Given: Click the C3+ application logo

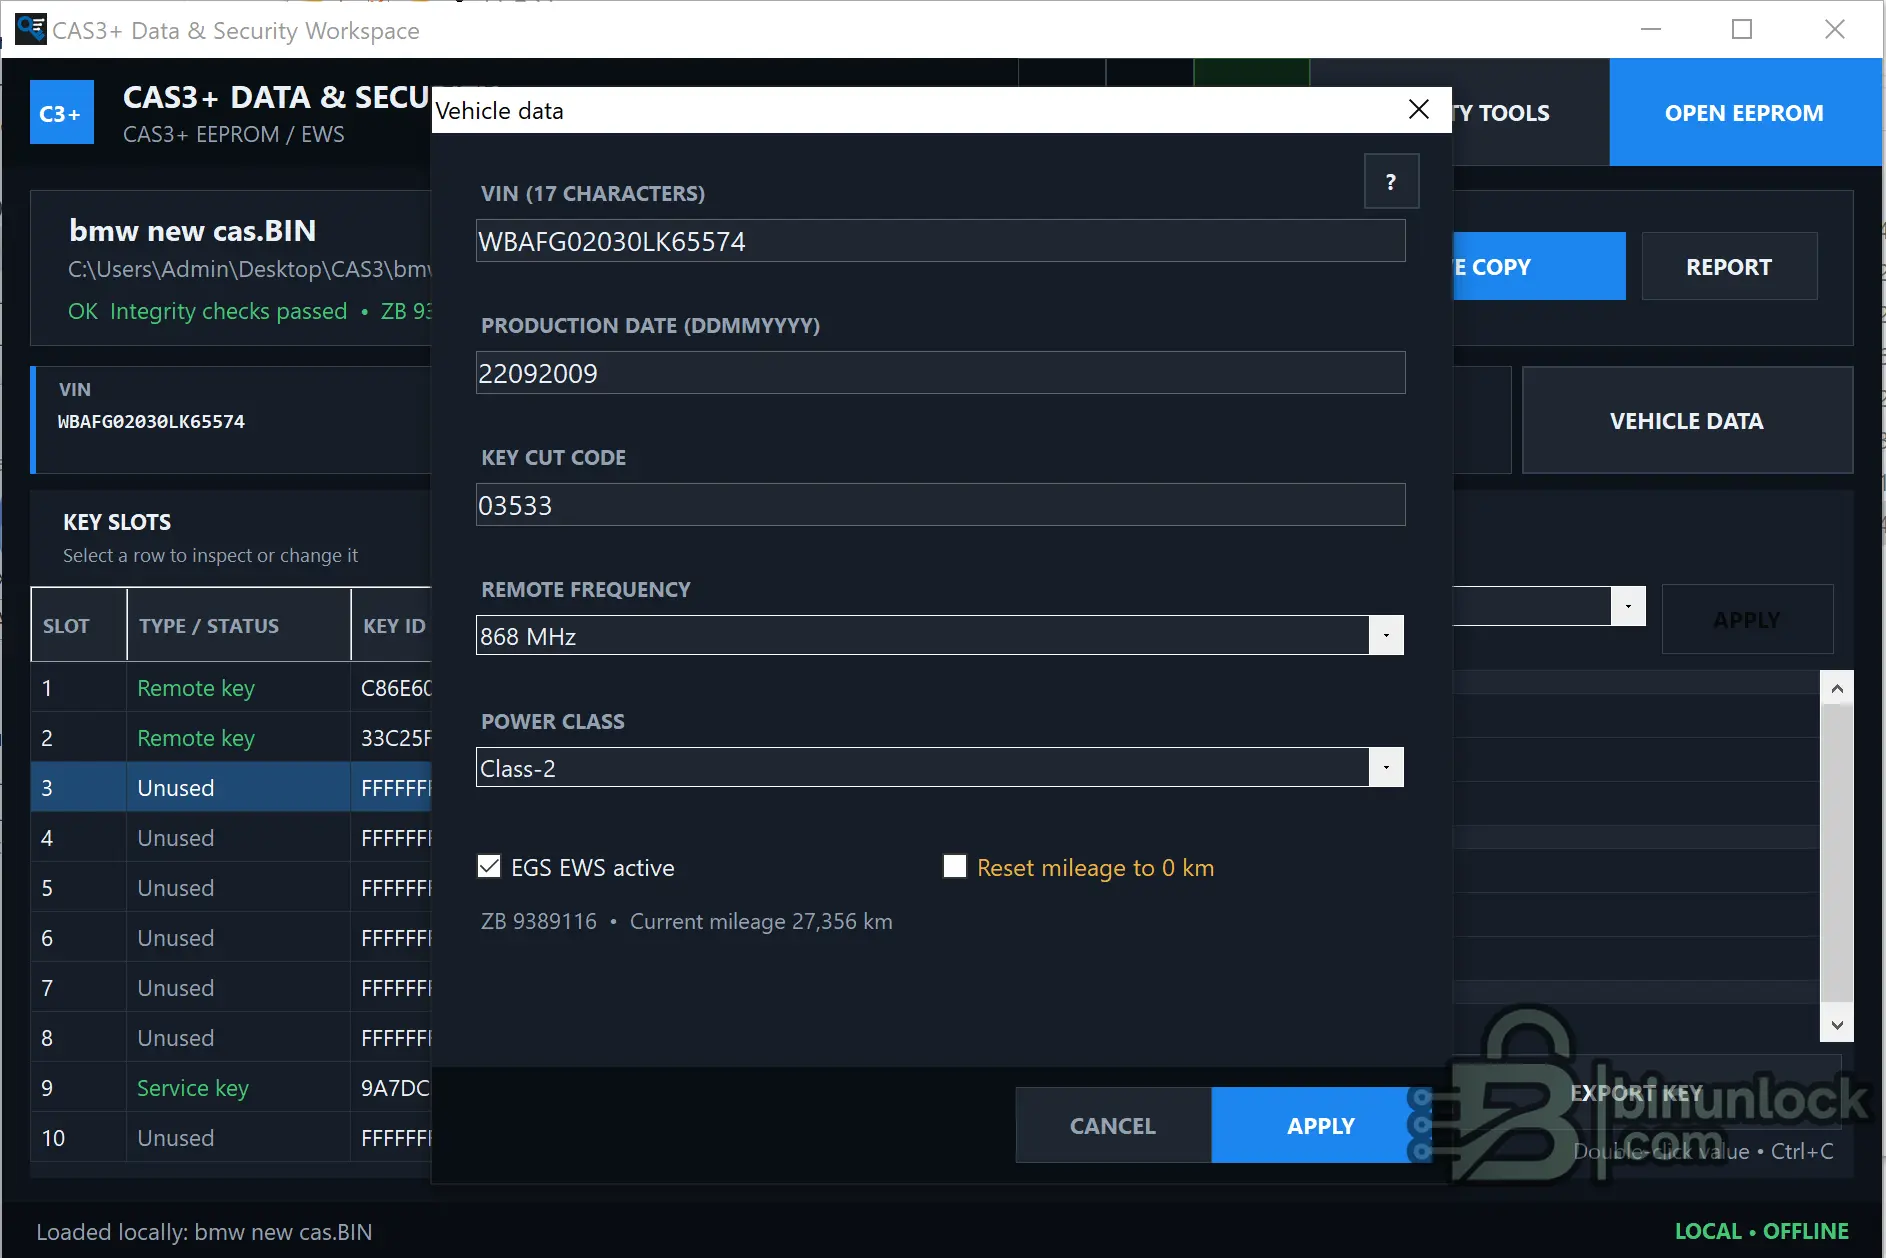Looking at the screenshot, I should click(62, 112).
